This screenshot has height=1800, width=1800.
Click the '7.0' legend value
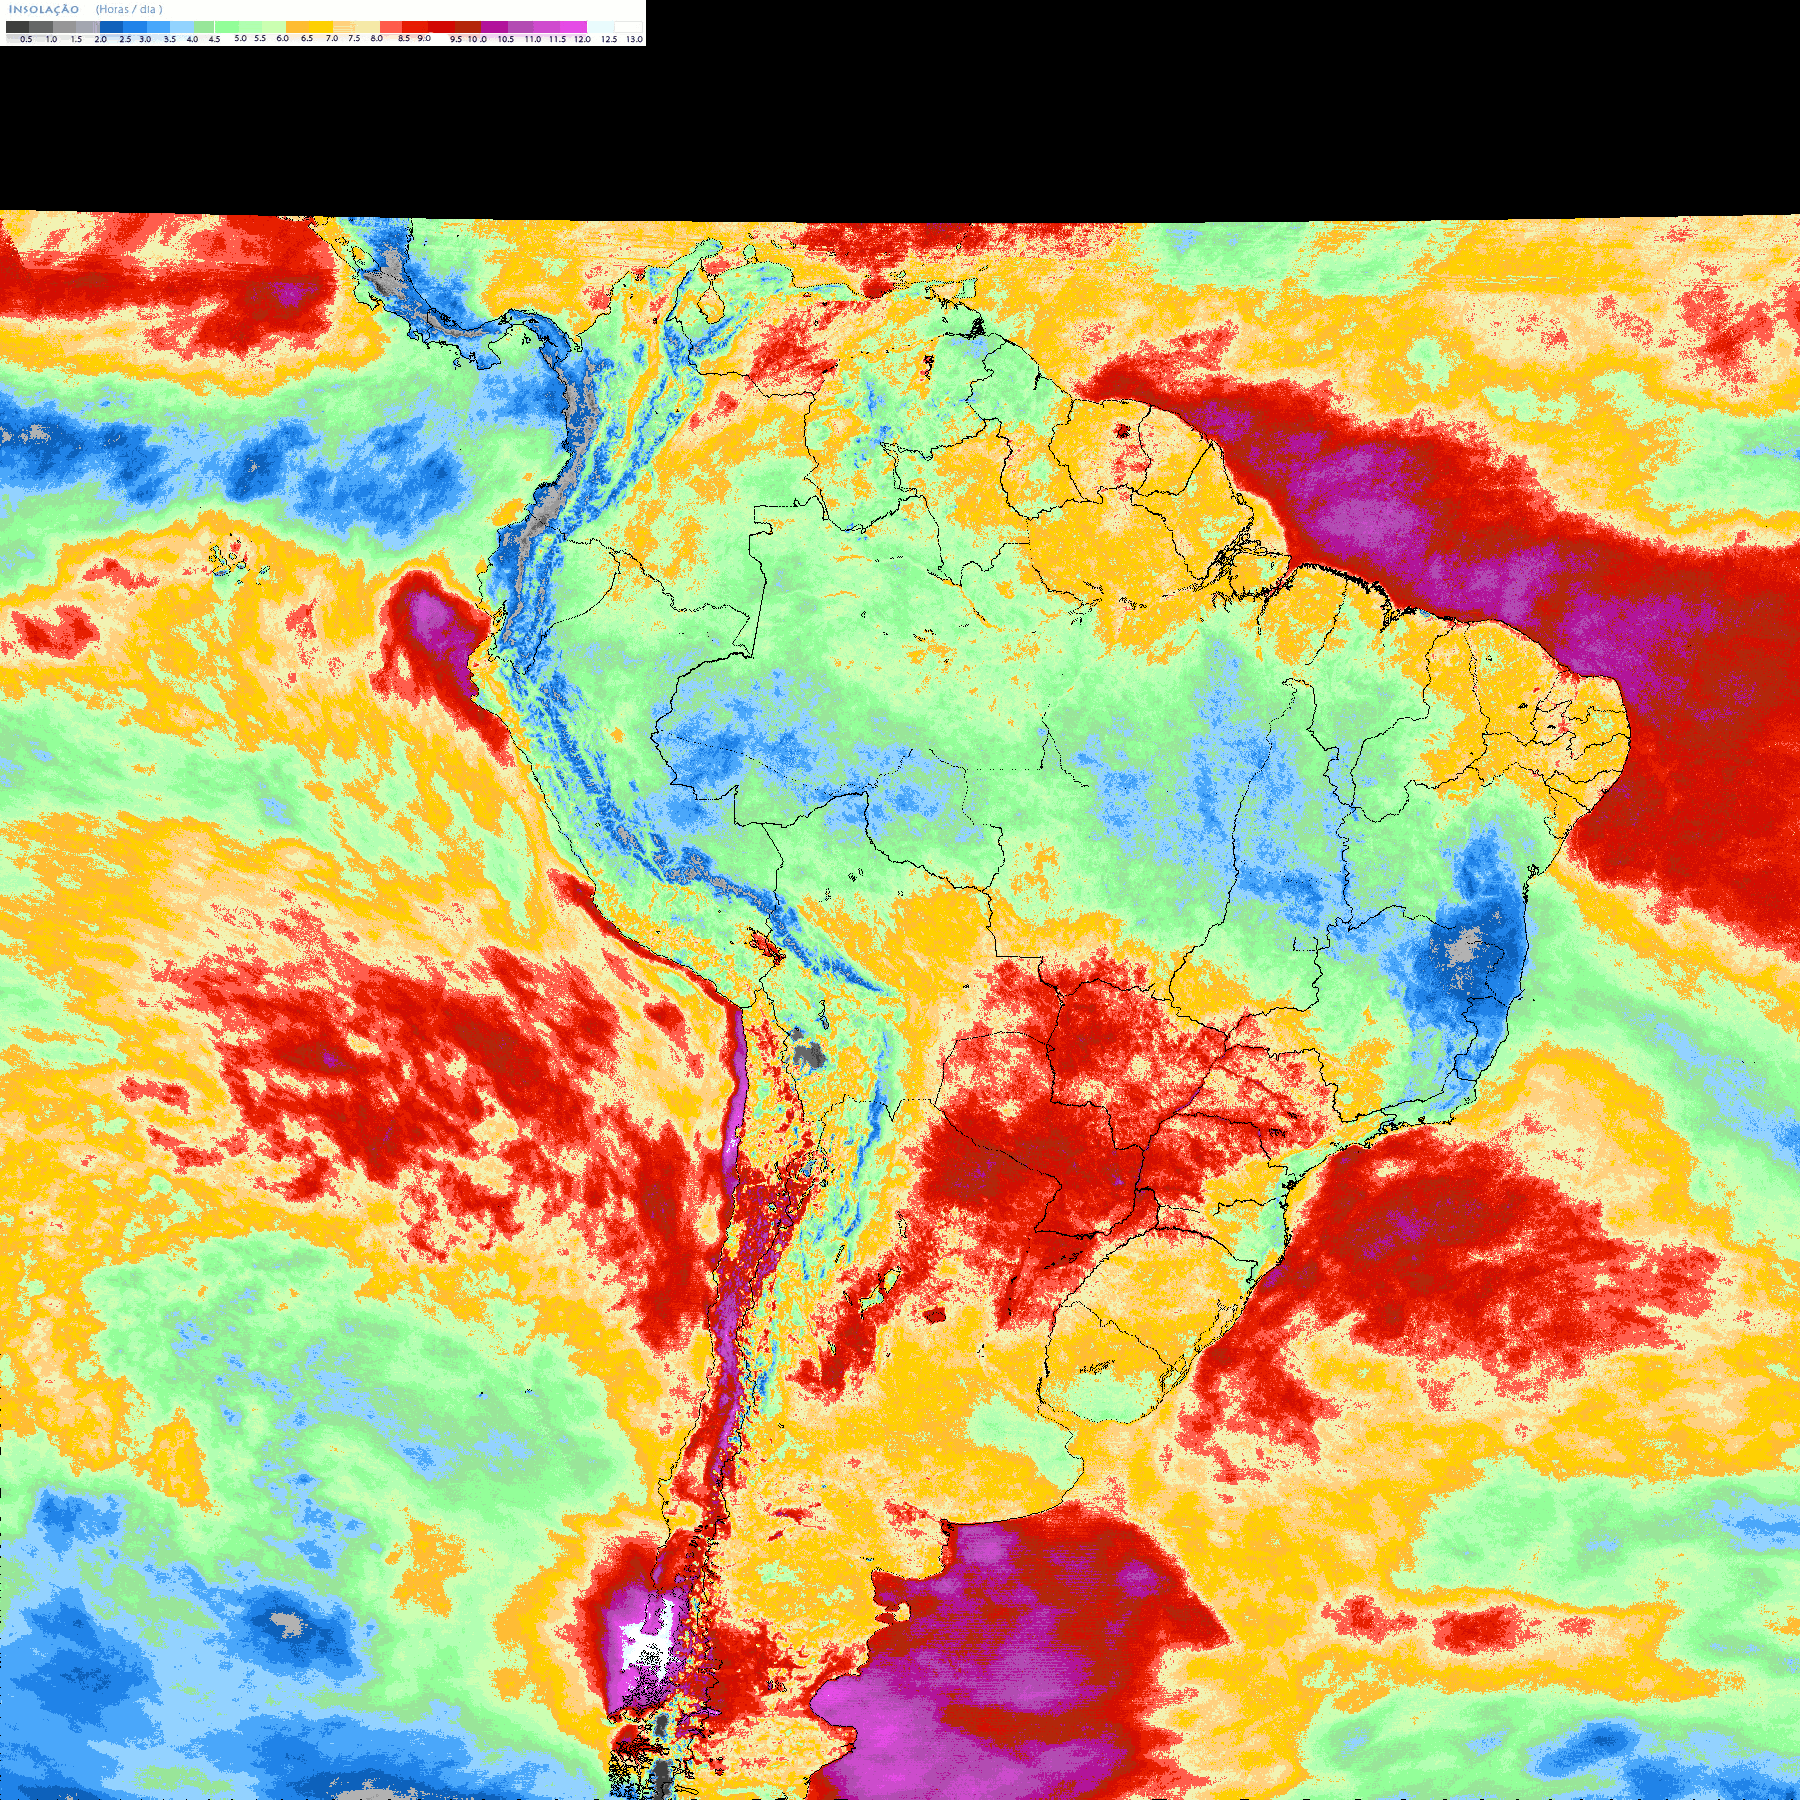click(332, 38)
